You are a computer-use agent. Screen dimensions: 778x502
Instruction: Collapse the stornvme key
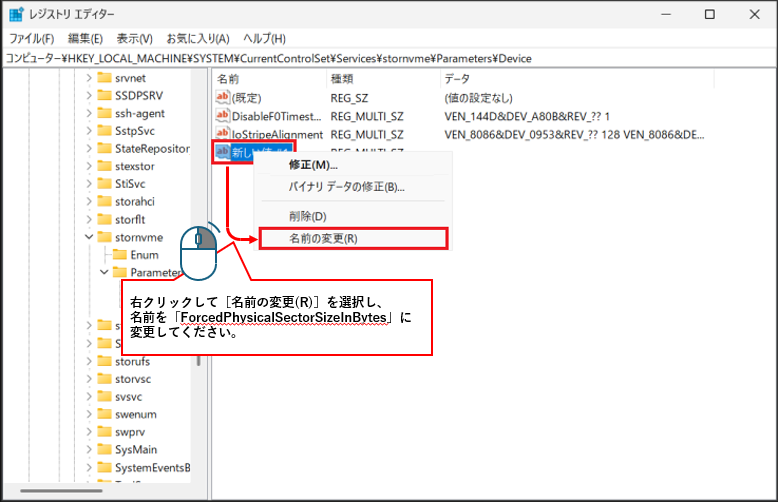[89, 237]
